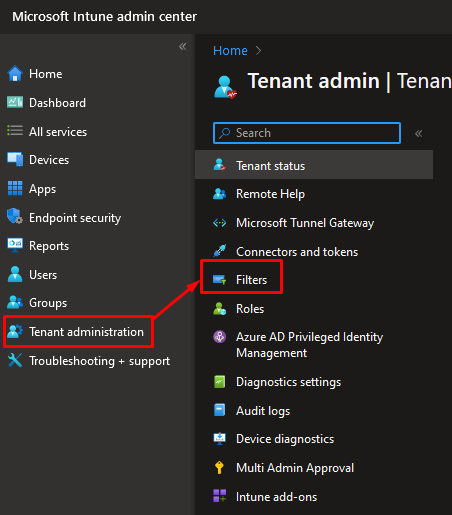Click the Remote Help icon
452x515 pixels.
(x=220, y=194)
